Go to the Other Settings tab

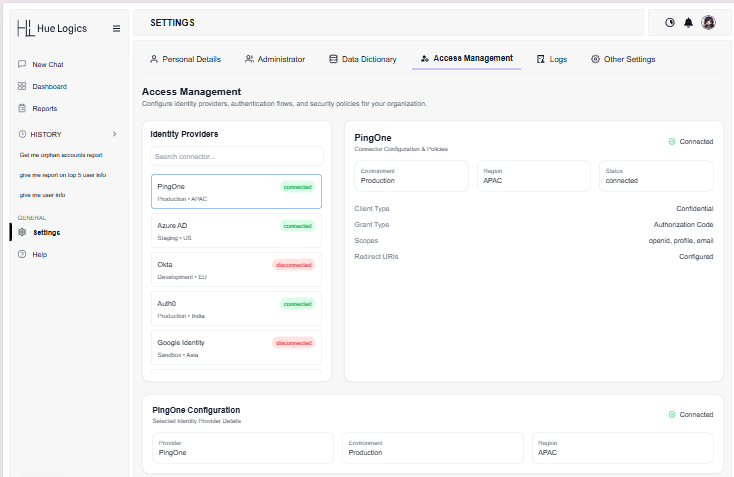(x=623, y=59)
